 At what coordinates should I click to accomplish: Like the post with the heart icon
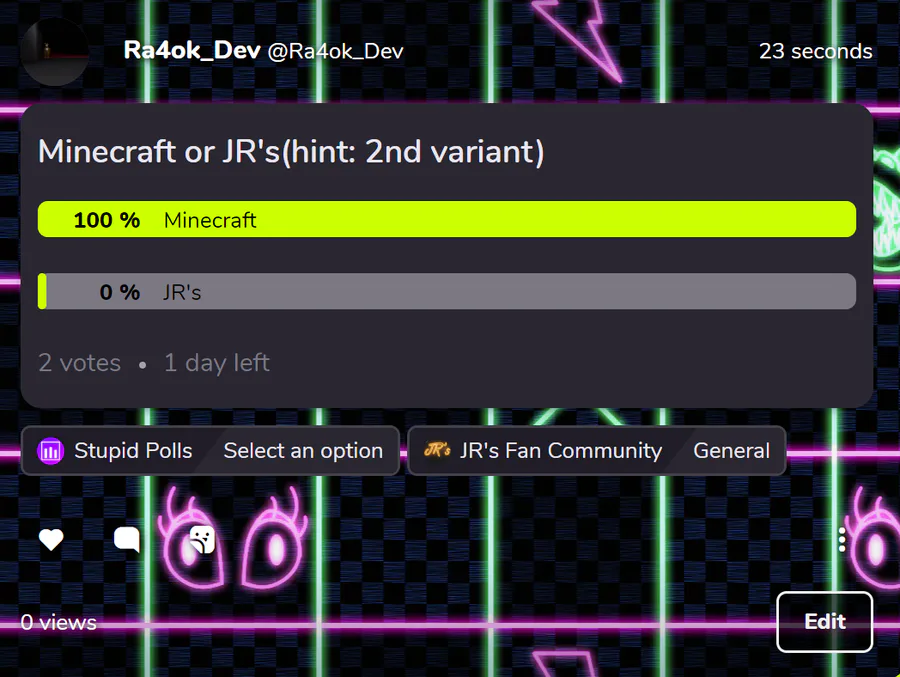point(51,540)
